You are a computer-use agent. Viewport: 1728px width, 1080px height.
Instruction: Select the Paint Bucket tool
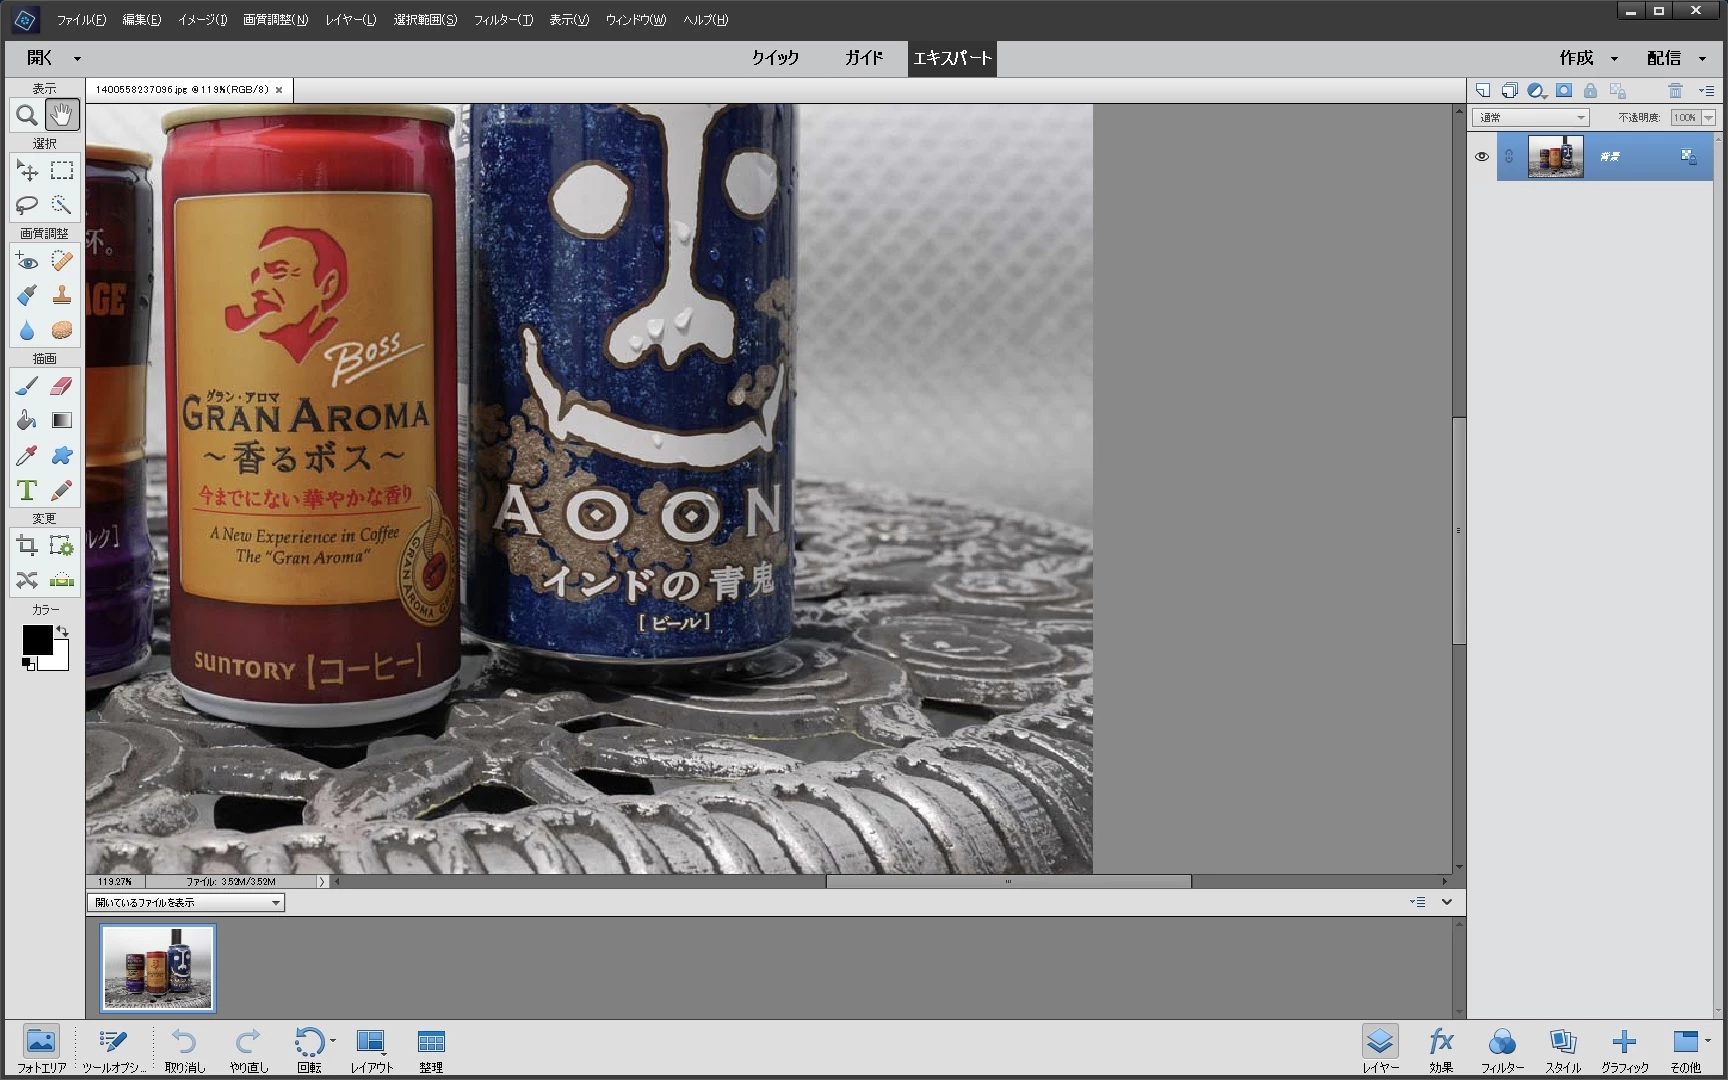[x=27, y=420]
